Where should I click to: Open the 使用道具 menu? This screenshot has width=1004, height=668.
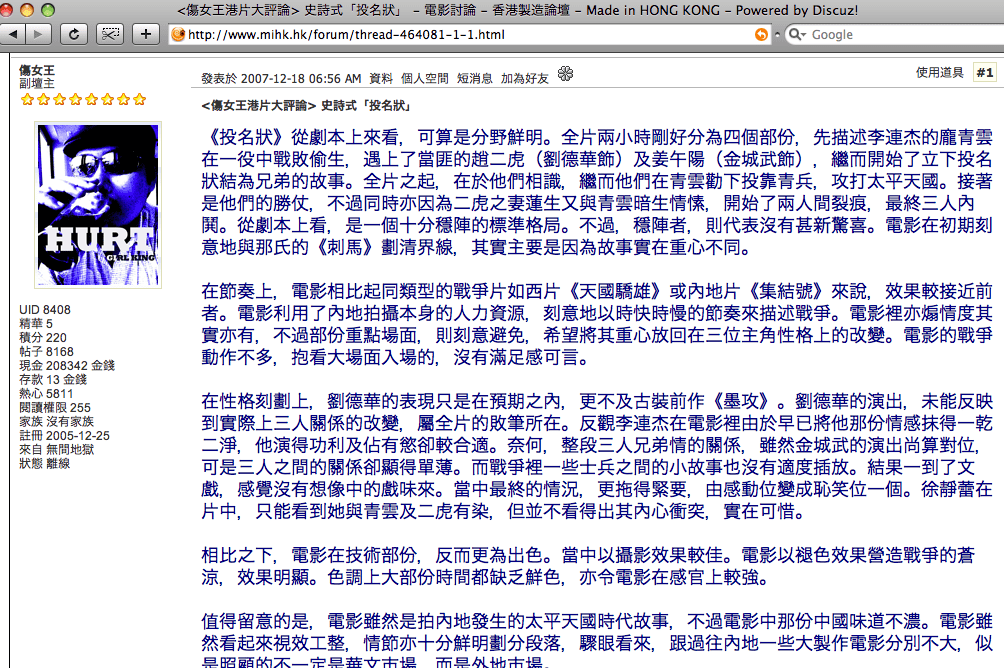click(940, 73)
